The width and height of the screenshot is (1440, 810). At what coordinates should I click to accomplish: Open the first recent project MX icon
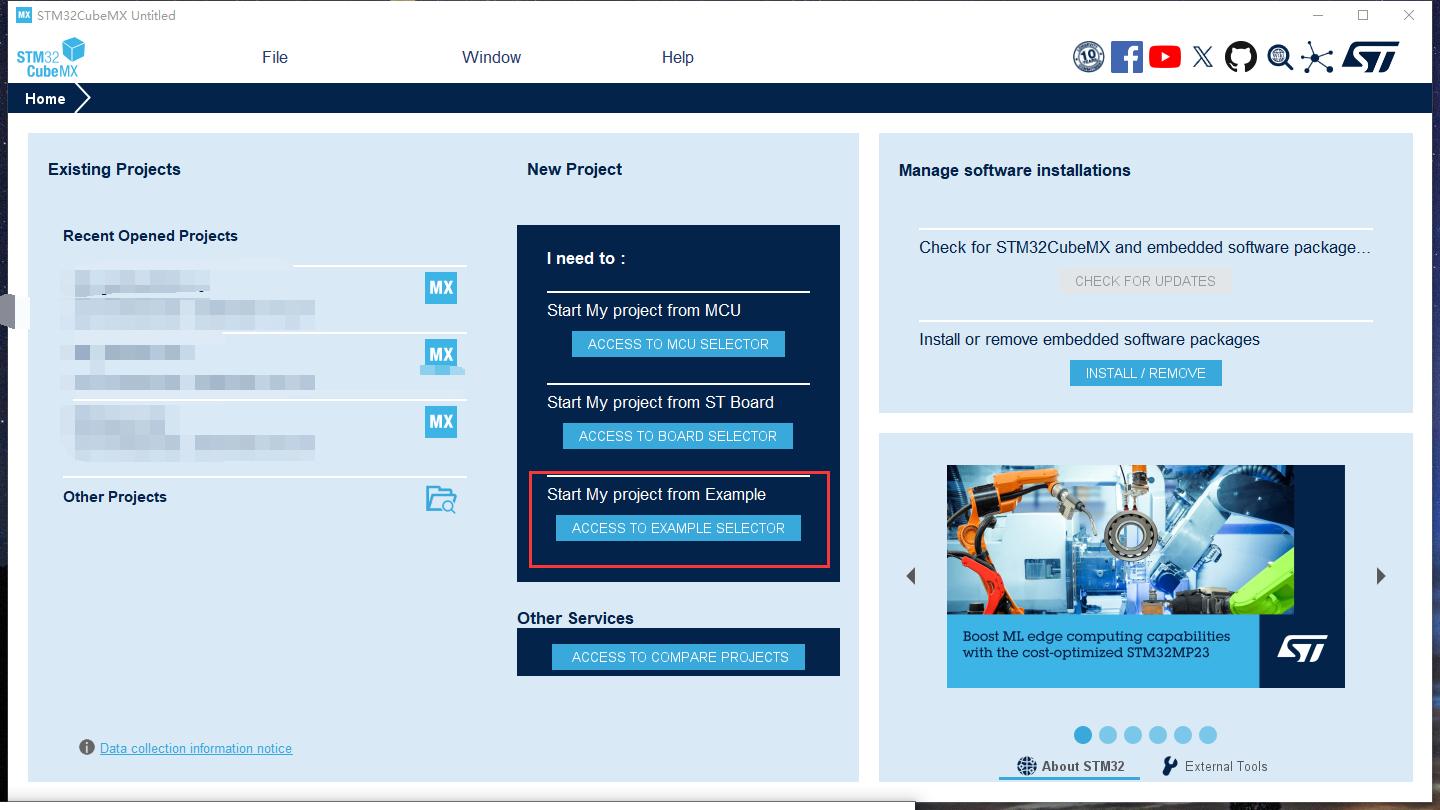pyautogui.click(x=441, y=288)
